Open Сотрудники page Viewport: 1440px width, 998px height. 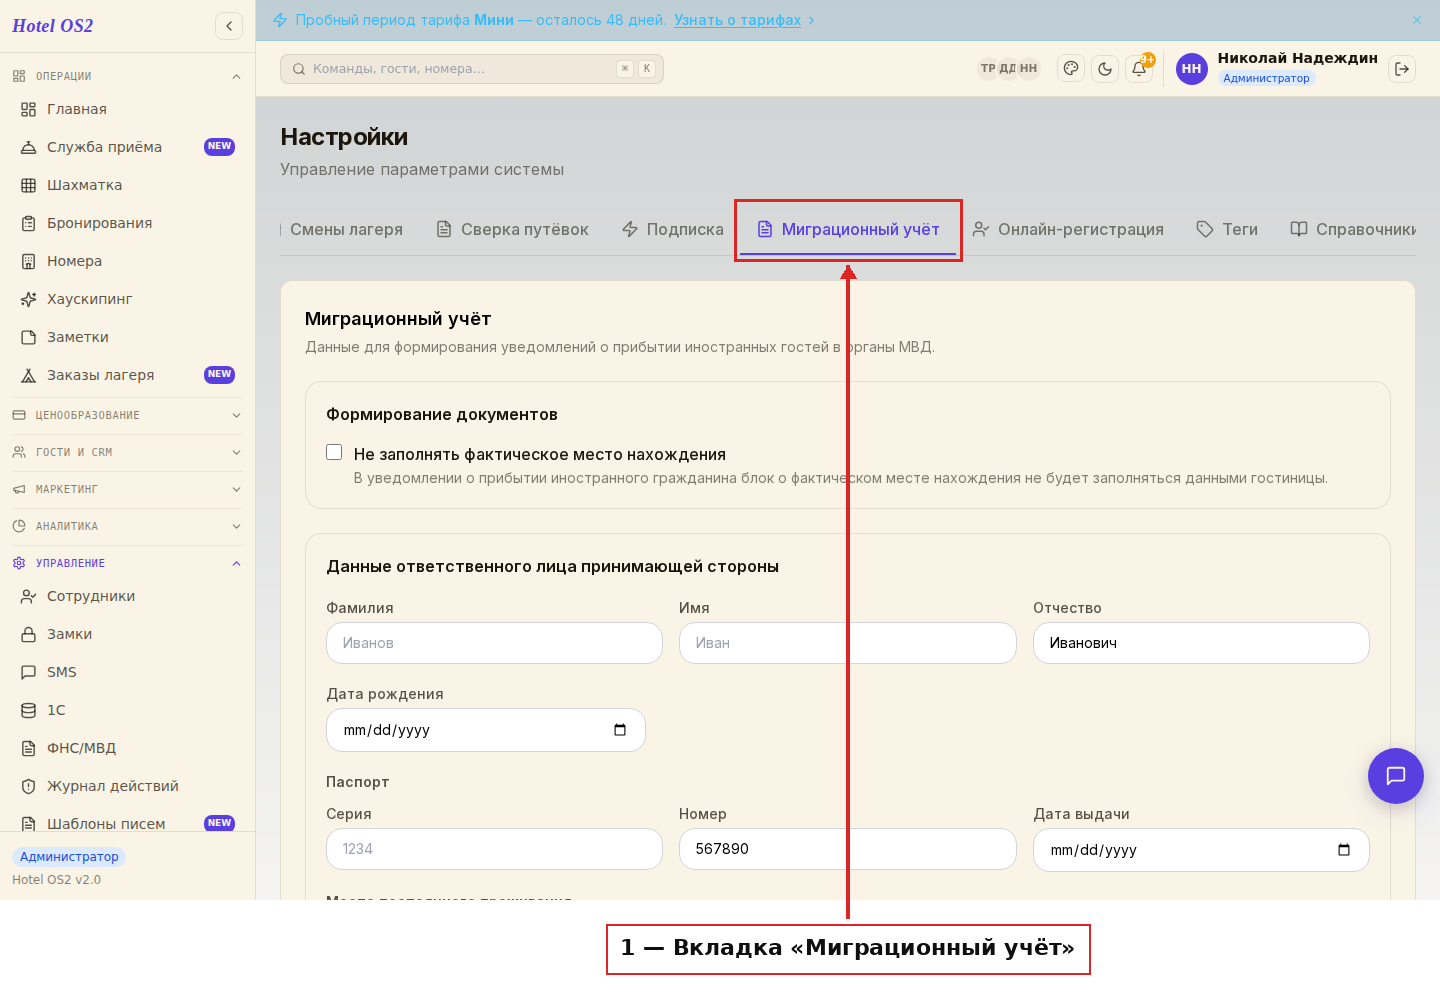pyautogui.click(x=128, y=596)
